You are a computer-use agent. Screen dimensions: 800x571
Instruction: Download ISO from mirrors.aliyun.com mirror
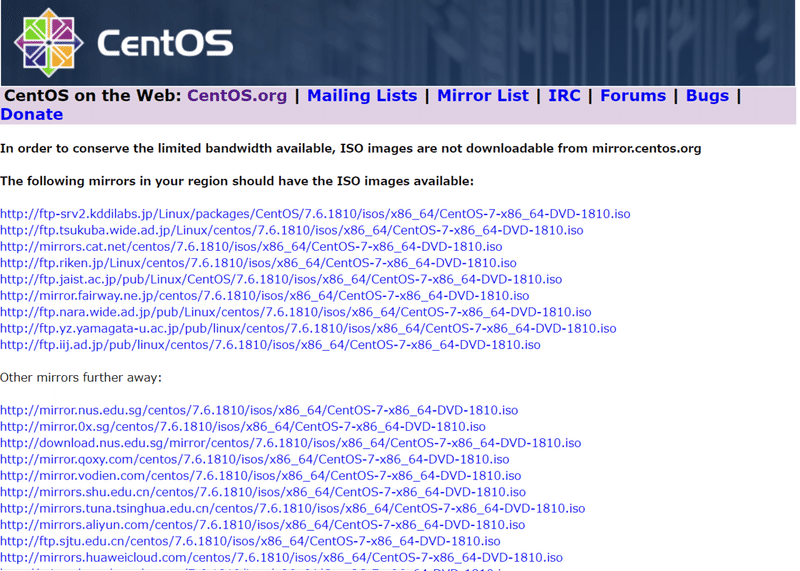click(263, 525)
